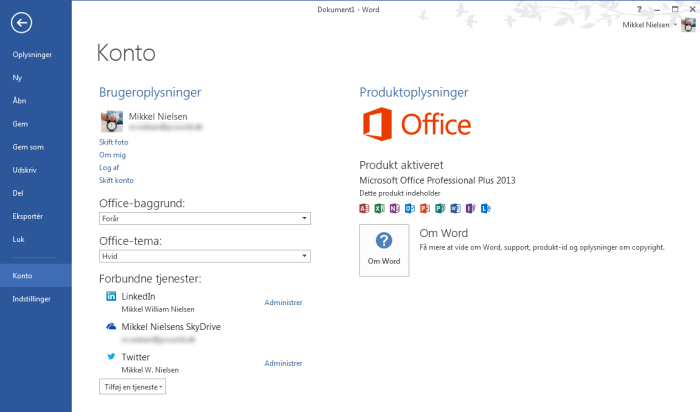Screen dimensions: 700x412
Task: Click the Lync product icon
Action: click(486, 208)
